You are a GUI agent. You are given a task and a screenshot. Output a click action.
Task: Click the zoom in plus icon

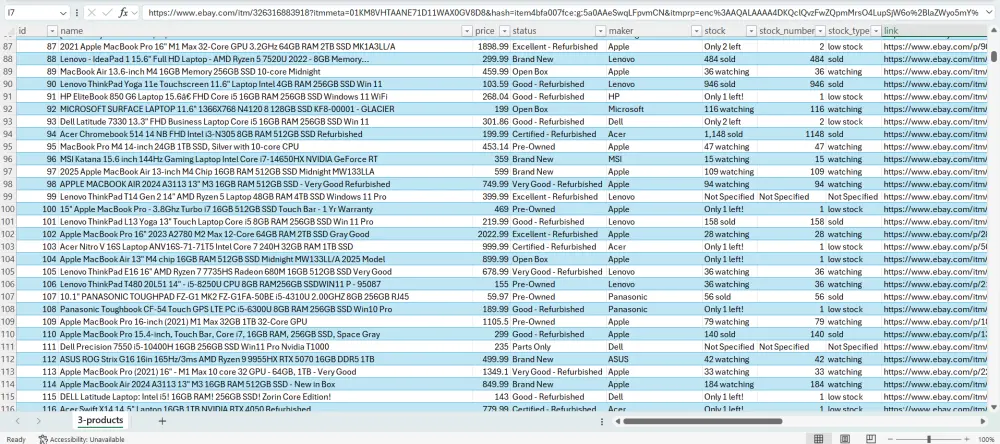(969, 439)
